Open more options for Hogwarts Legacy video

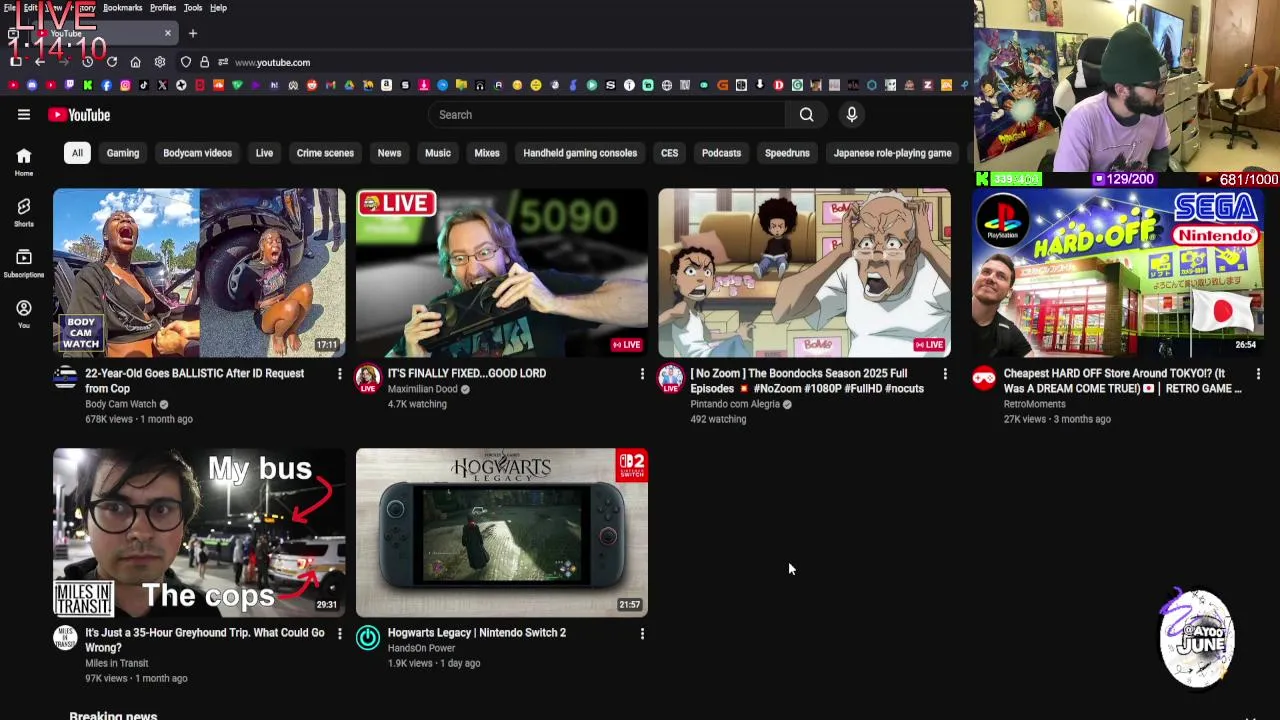pos(642,633)
